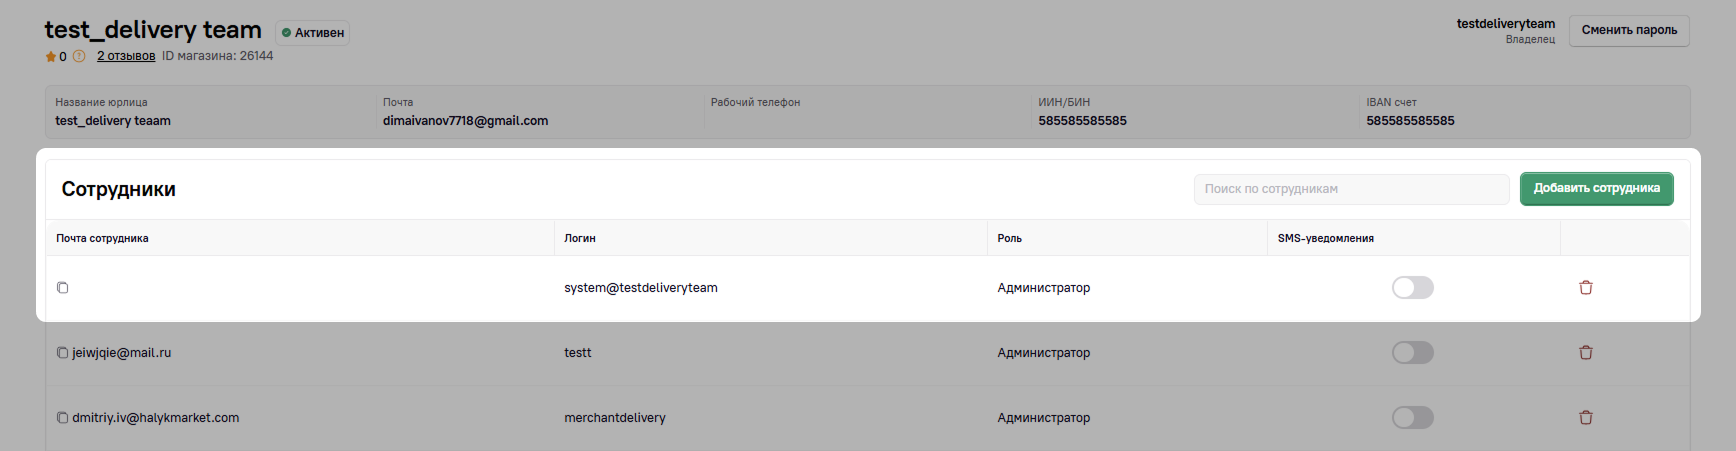Screen dimensions: 1736x451
Task: Switch on SMS notifications for merchantdelivery
Action: (1412, 418)
